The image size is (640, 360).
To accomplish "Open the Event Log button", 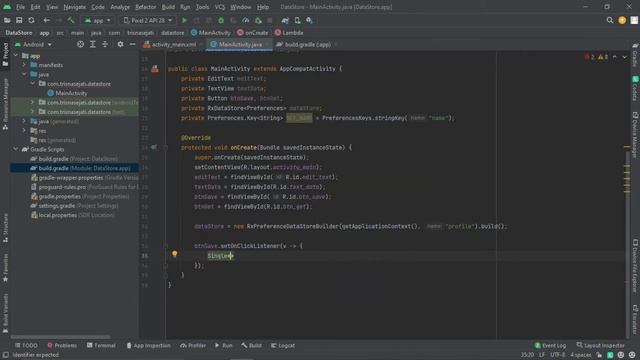I will (x=550, y=345).
